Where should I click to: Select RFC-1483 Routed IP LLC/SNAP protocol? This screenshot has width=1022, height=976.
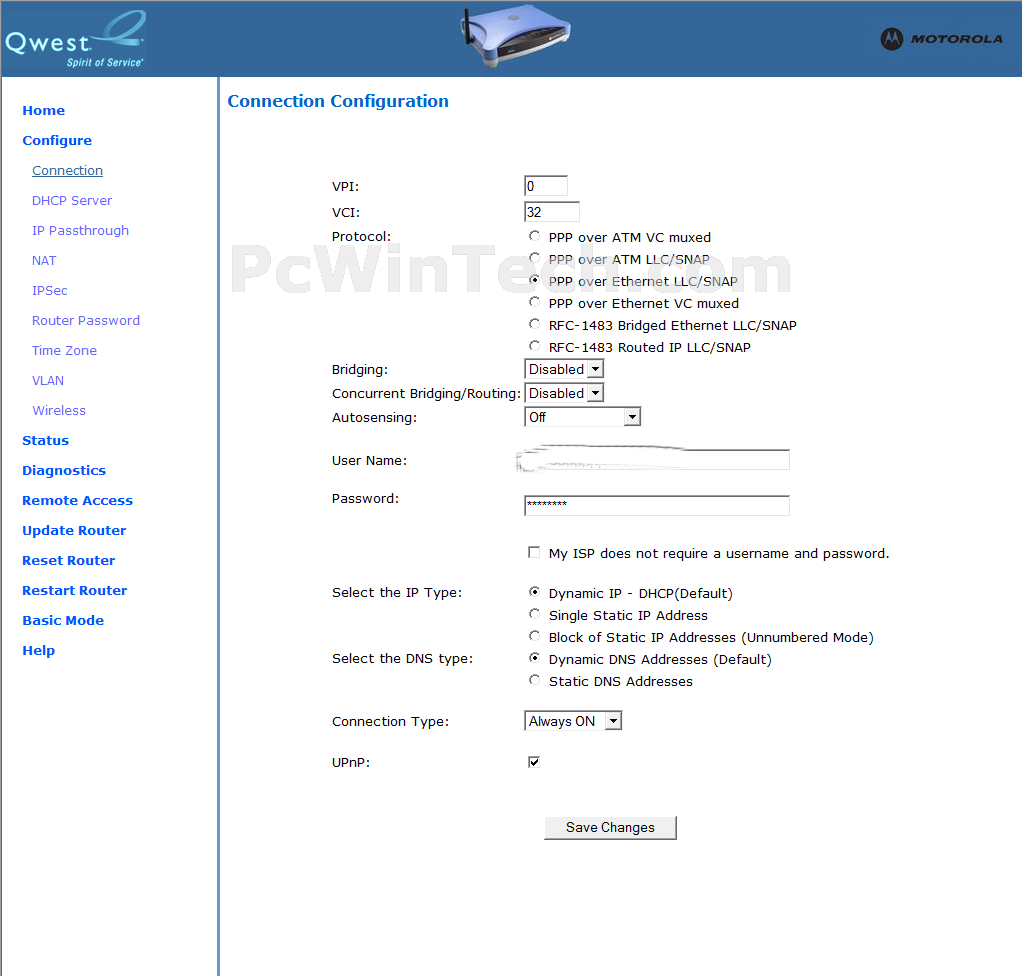[534, 346]
